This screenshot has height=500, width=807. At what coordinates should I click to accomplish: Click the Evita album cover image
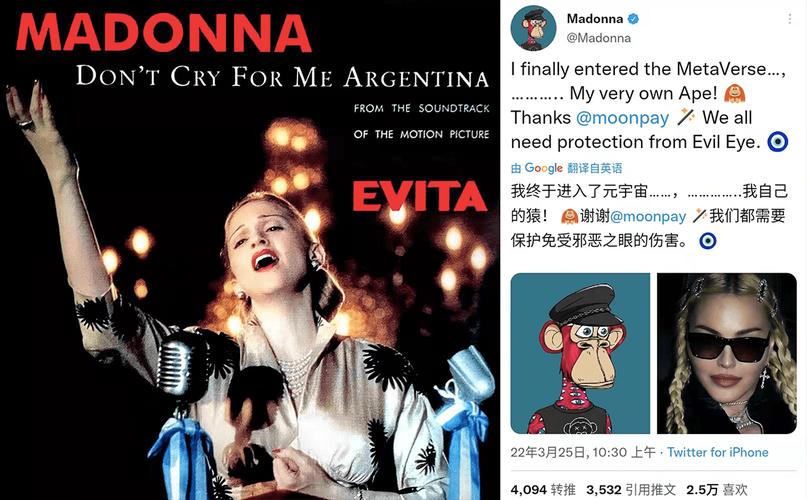click(250, 250)
